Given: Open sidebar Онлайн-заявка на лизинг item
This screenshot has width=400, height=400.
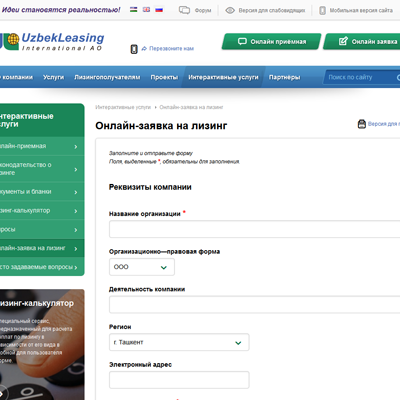Looking at the screenshot, I should (42, 248).
